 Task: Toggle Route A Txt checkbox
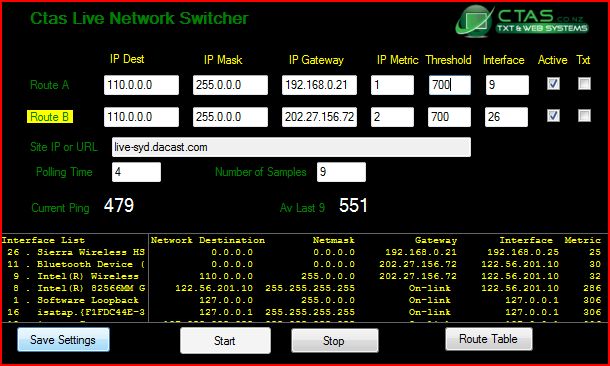[584, 84]
